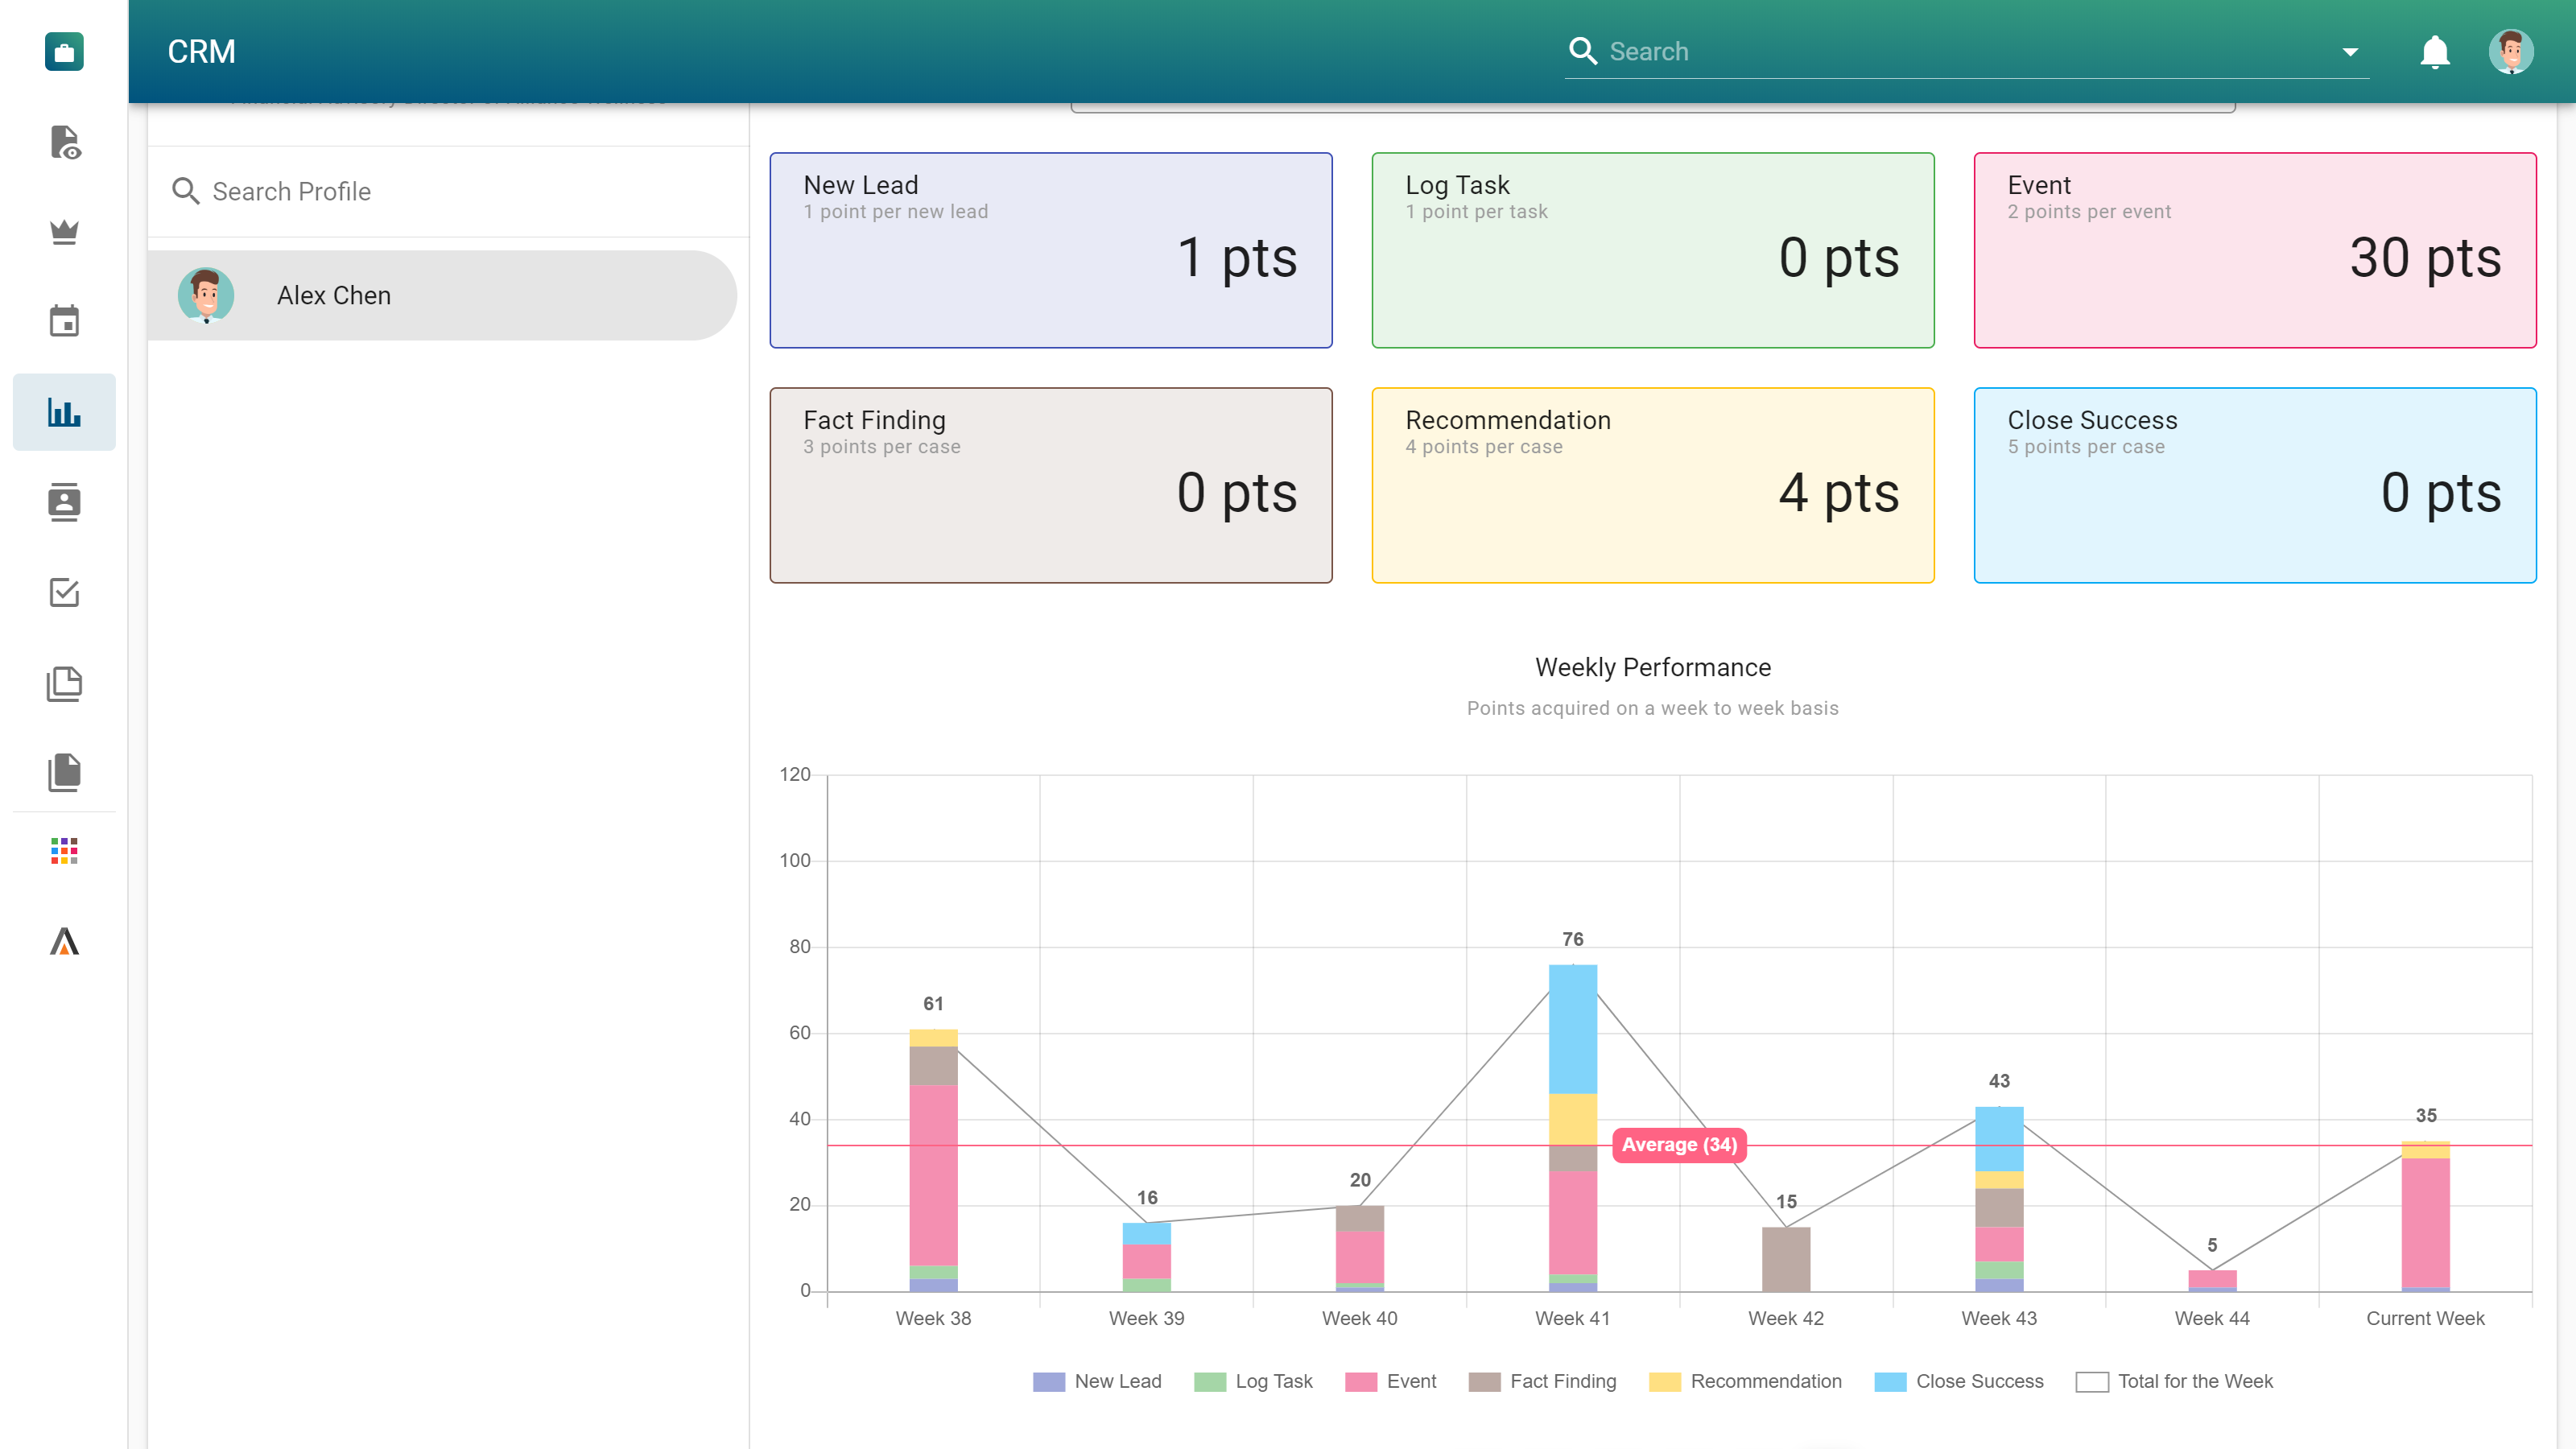Image resolution: width=2576 pixels, height=1449 pixels.
Task: Open the colorful apps grid icon
Action: (x=64, y=851)
